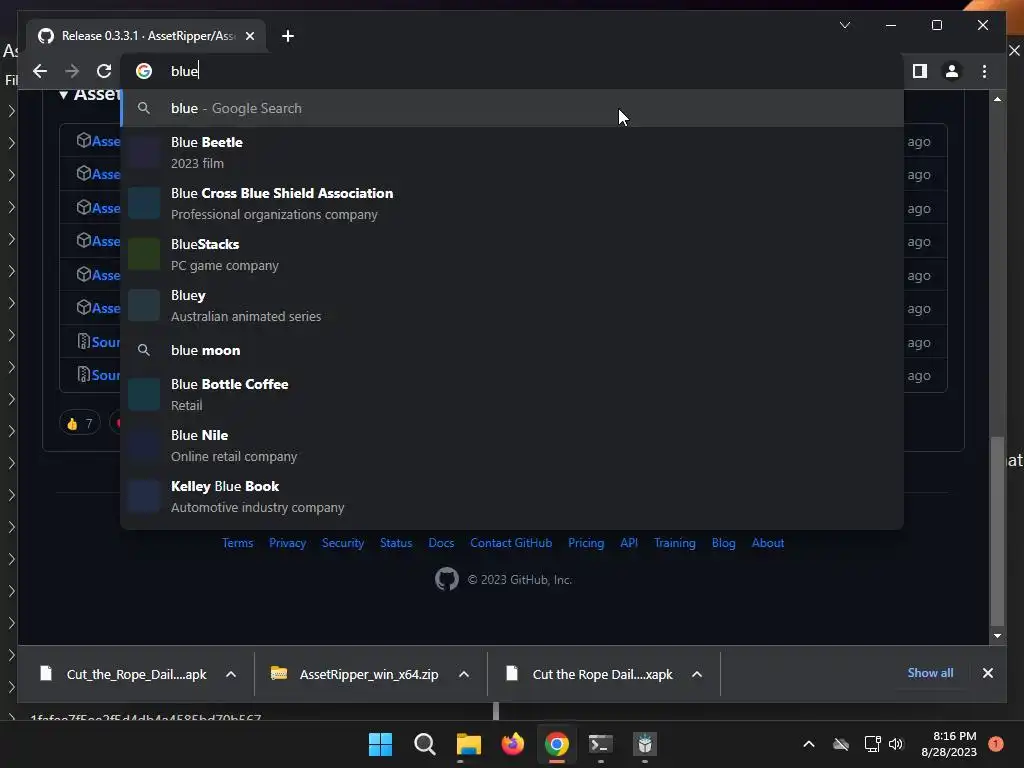The image size is (1024, 768).
Task: Open the network display icon in tray
Action: 872,744
